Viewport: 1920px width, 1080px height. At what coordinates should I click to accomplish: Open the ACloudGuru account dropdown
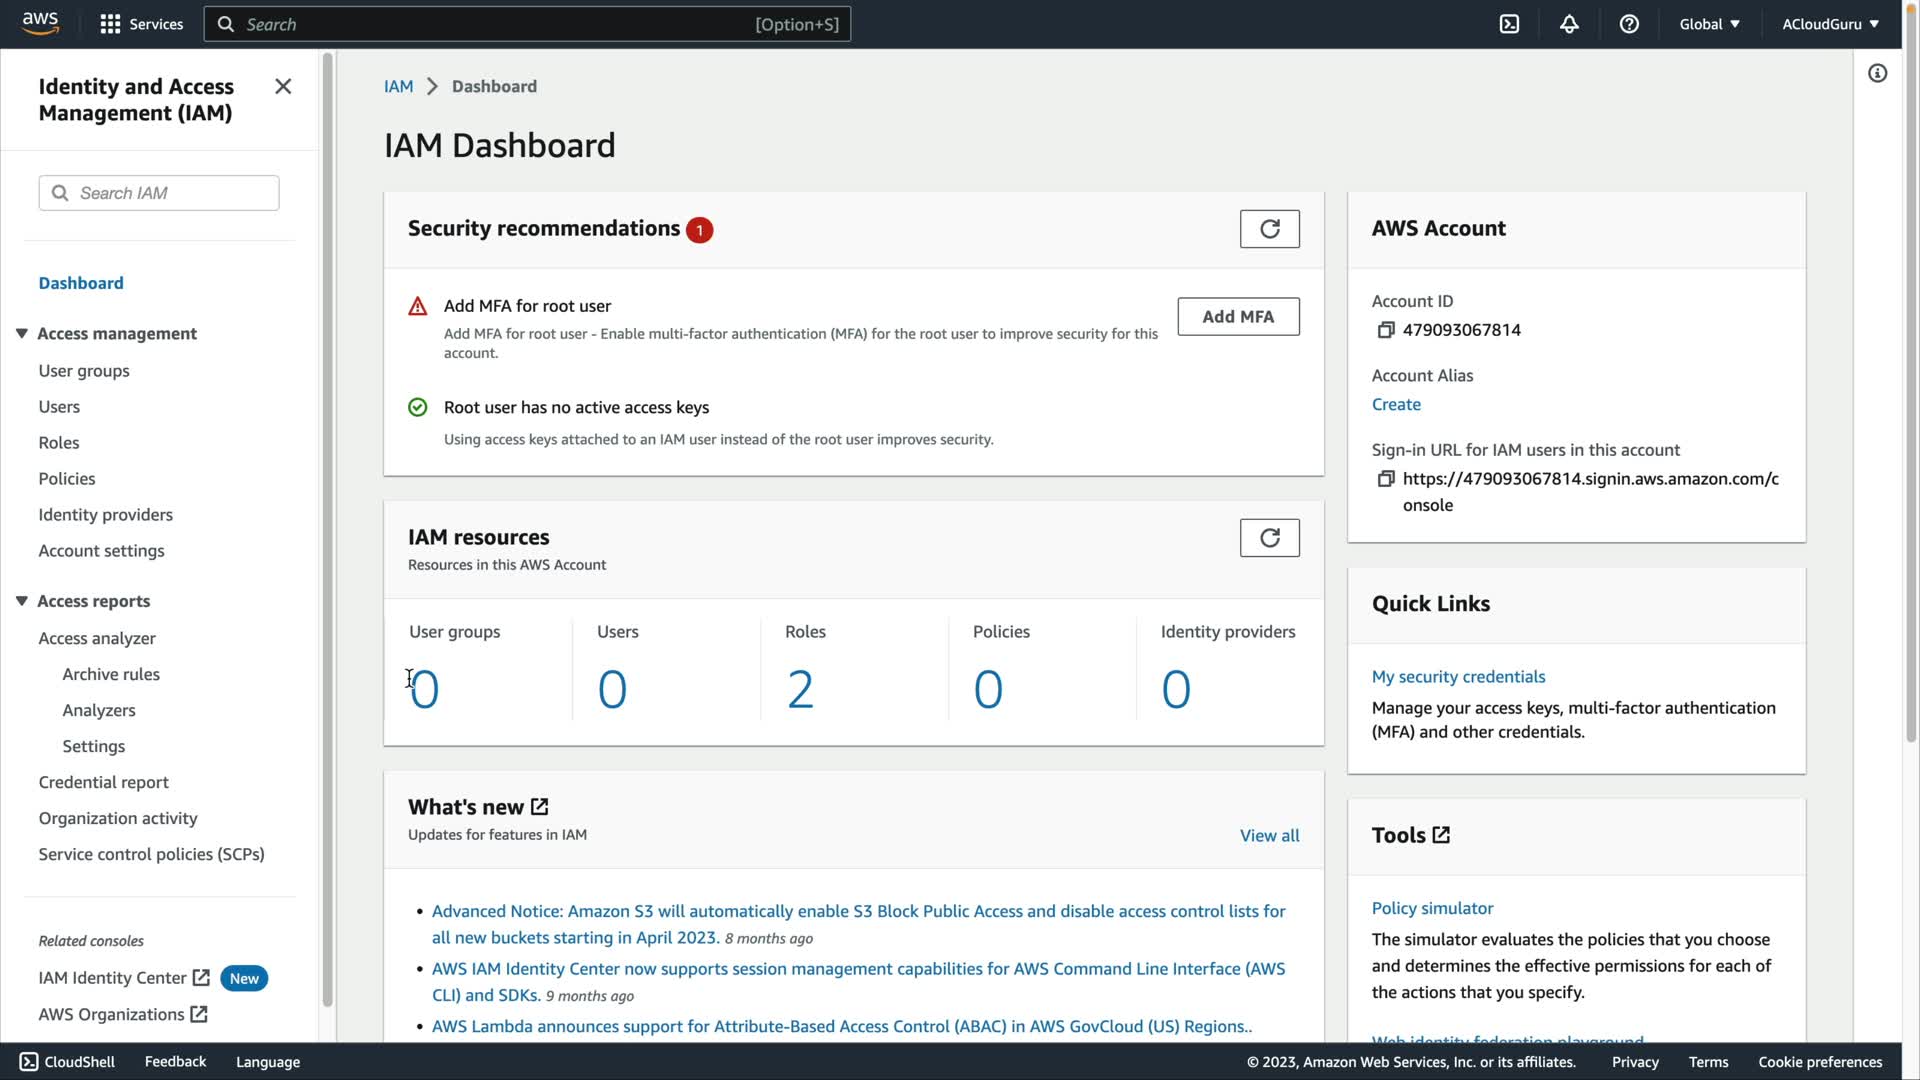coord(1830,24)
